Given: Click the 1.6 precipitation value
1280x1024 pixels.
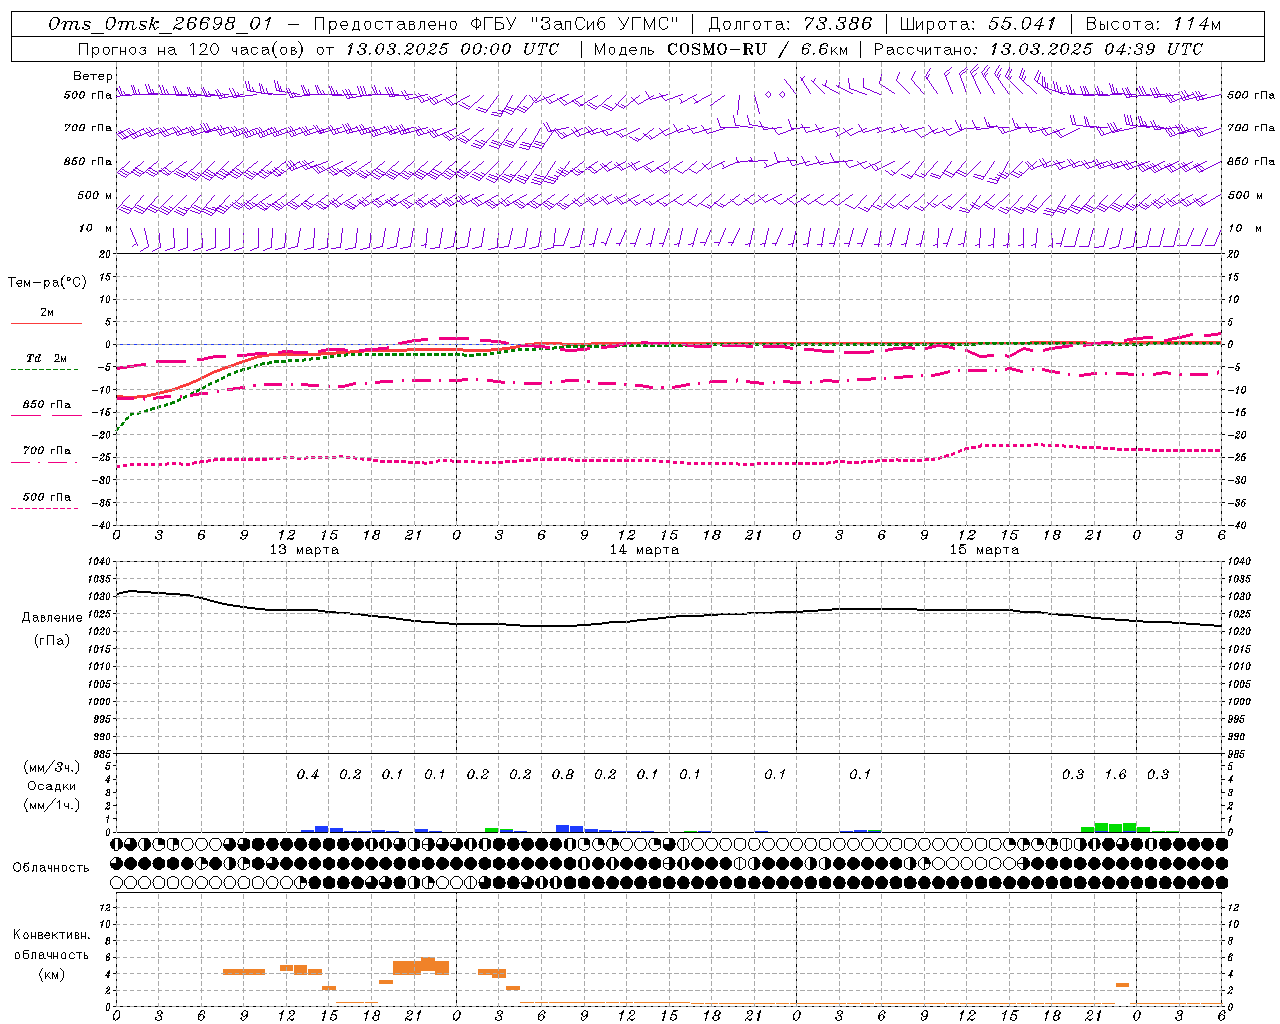Looking at the screenshot, I should coord(1115,775).
